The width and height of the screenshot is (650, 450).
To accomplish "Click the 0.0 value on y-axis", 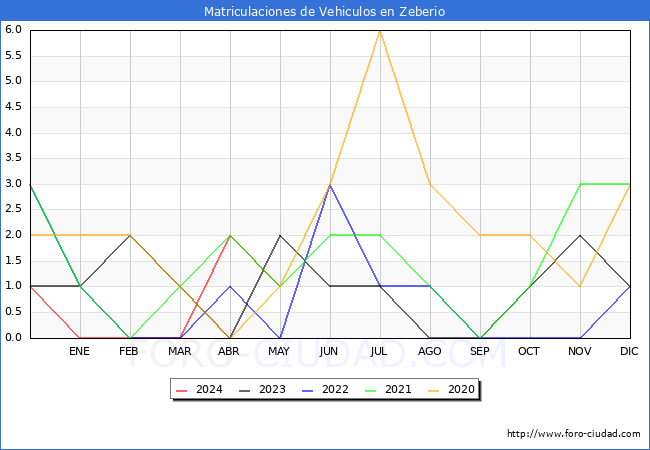I will (x=13, y=337).
